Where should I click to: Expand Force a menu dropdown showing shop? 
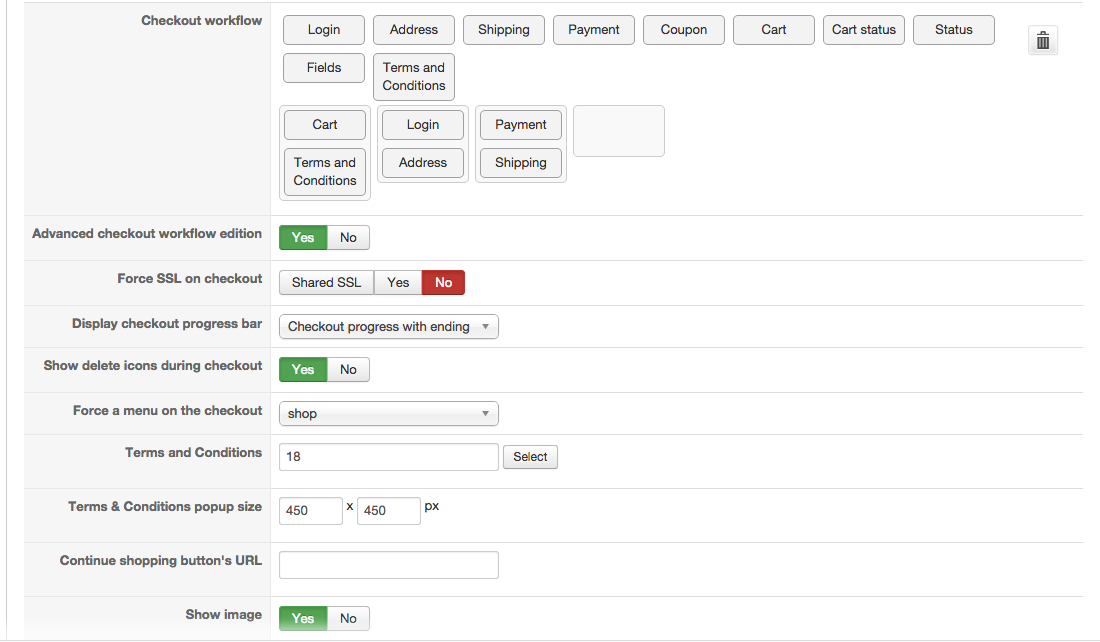click(388, 414)
